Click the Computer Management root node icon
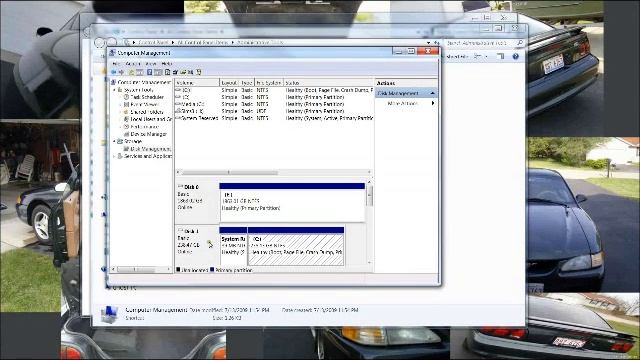Viewport: 640px width, 360px height. point(113,82)
